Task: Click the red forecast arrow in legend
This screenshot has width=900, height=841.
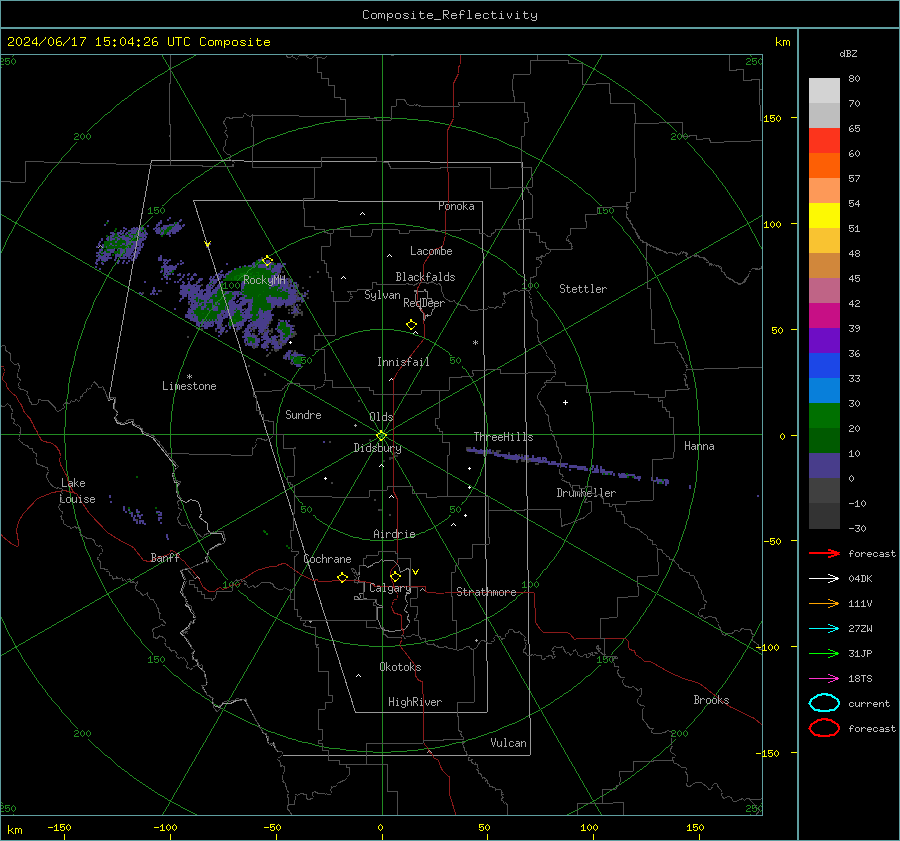Action: pyautogui.click(x=824, y=553)
